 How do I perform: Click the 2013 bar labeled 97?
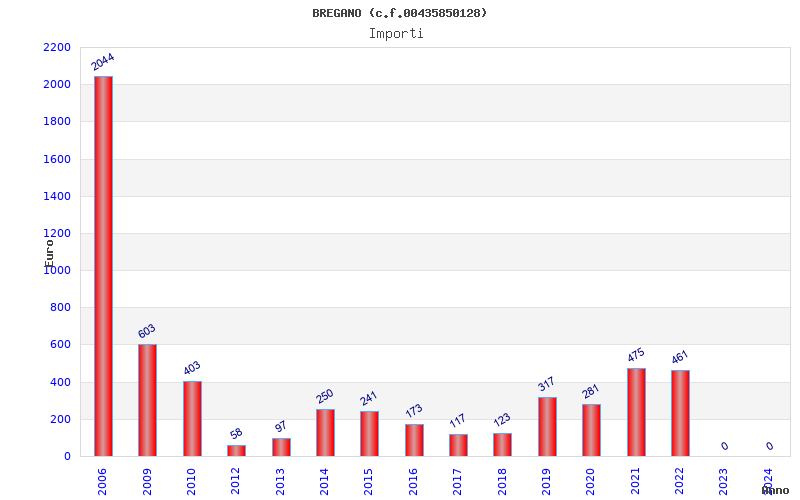[x=282, y=447]
